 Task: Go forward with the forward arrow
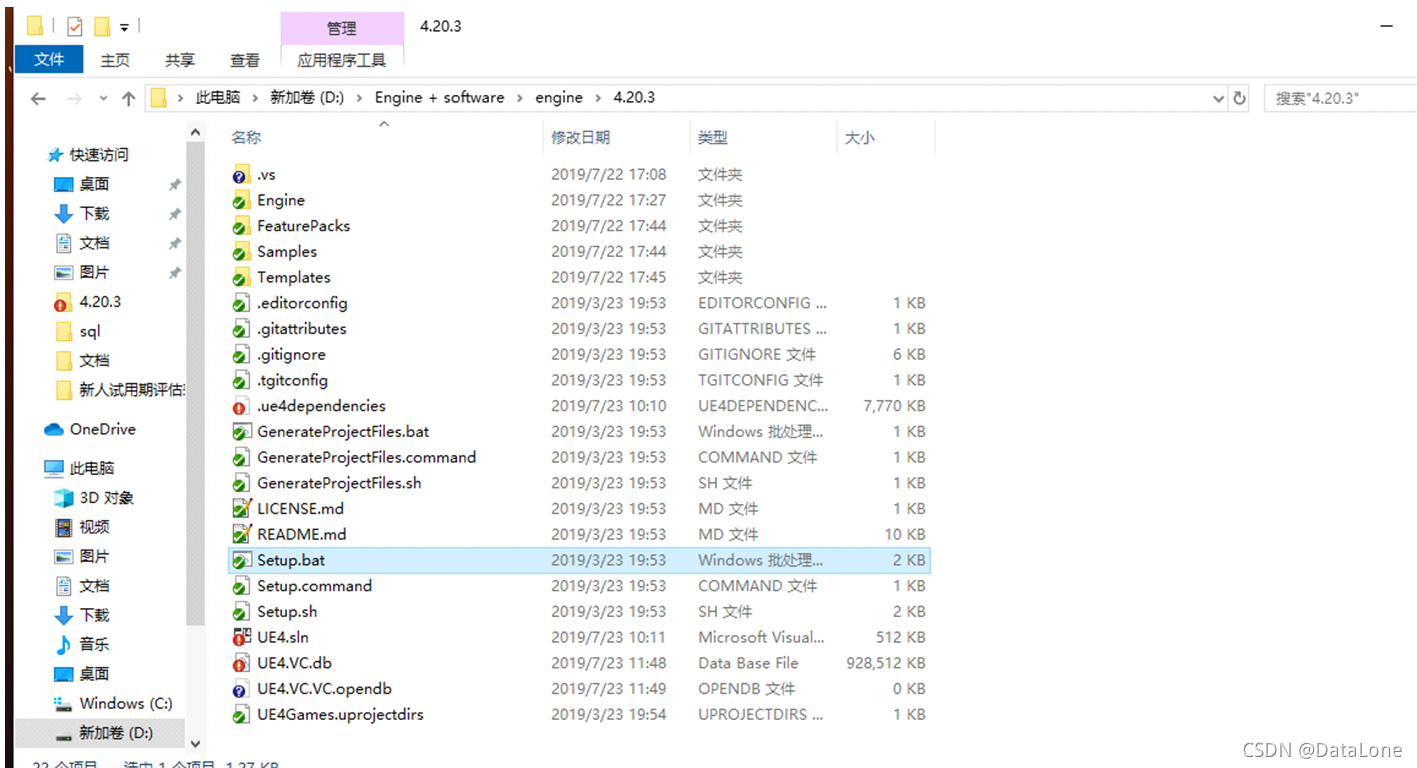(x=73, y=98)
